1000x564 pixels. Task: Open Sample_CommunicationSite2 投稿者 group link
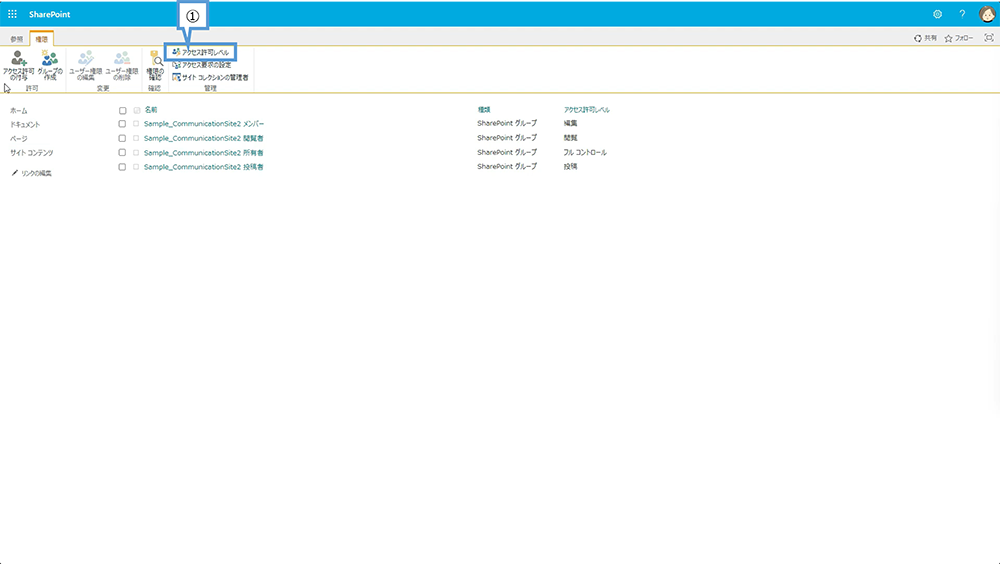(203, 167)
